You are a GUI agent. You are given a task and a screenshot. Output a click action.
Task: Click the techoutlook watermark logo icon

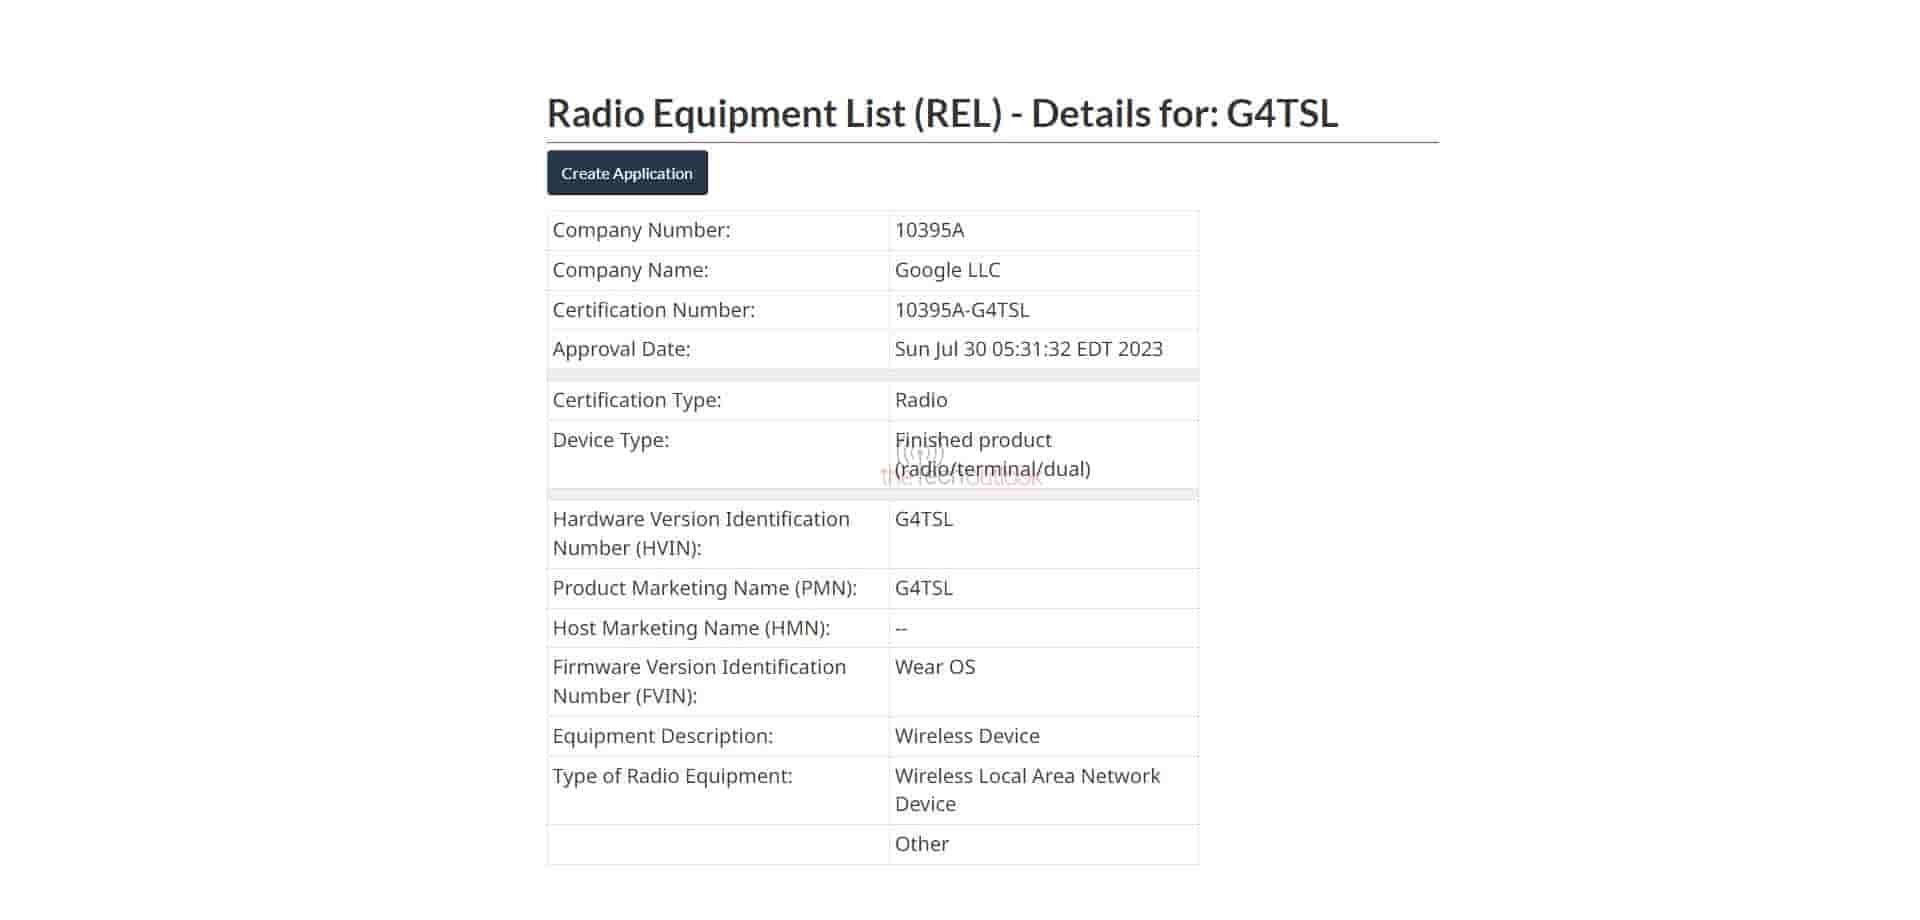pos(921,454)
